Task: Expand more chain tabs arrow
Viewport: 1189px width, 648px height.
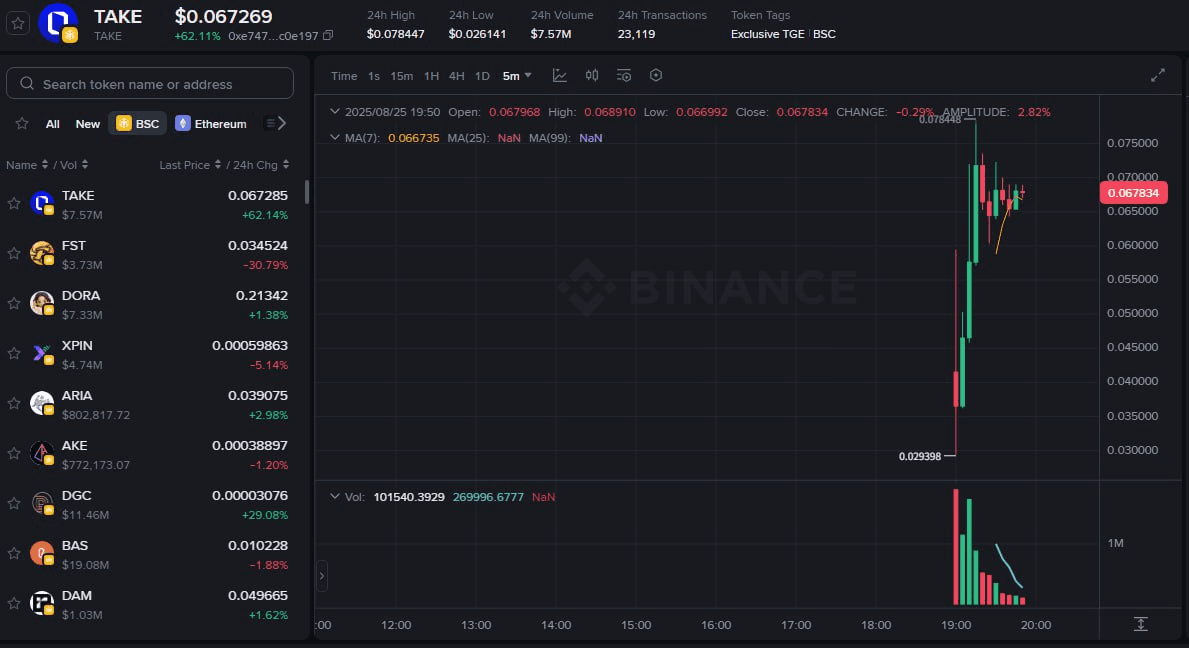Action: [281, 123]
